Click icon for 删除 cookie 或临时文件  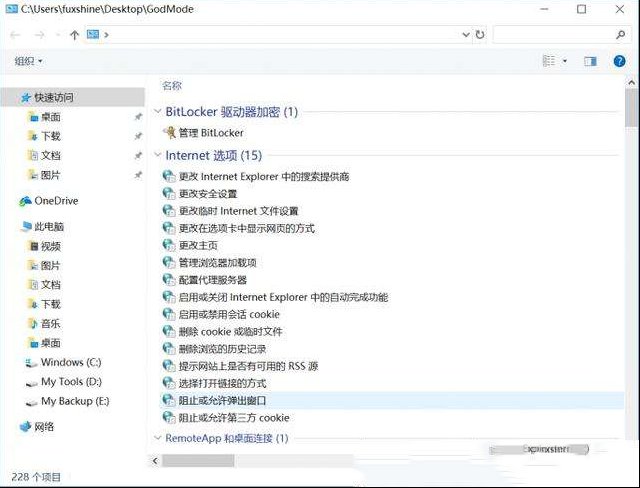click(169, 331)
